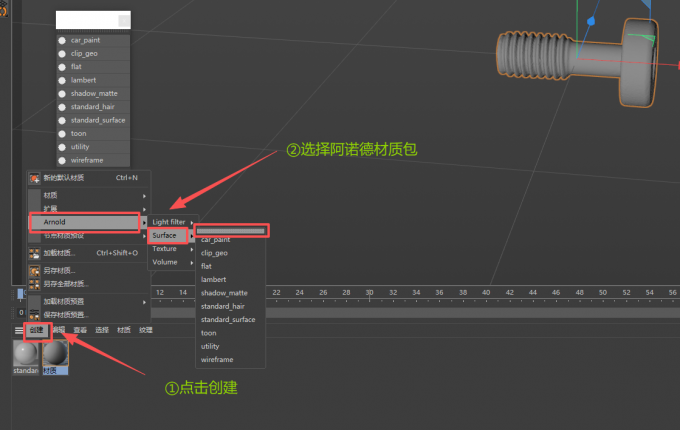This screenshot has width=680, height=430.
Task: Click the new default material icon
Action: 34,178
